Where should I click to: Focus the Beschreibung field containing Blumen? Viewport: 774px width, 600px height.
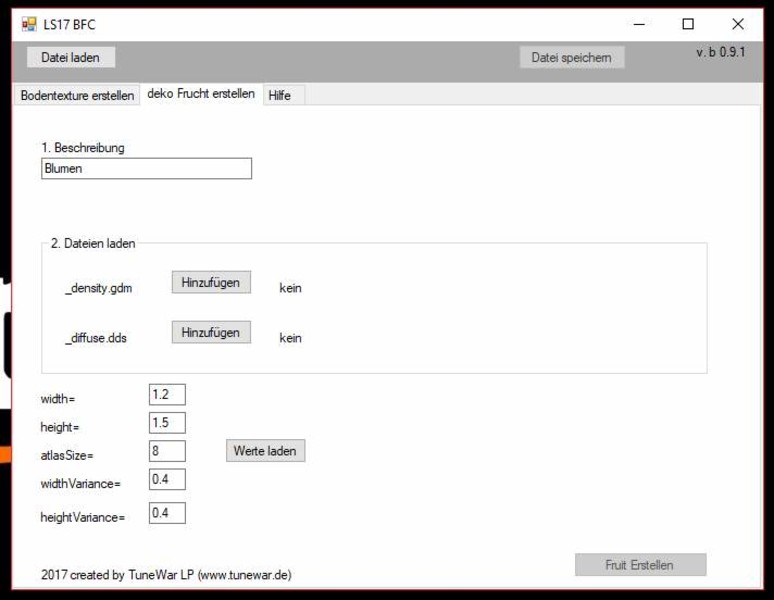[146, 169]
